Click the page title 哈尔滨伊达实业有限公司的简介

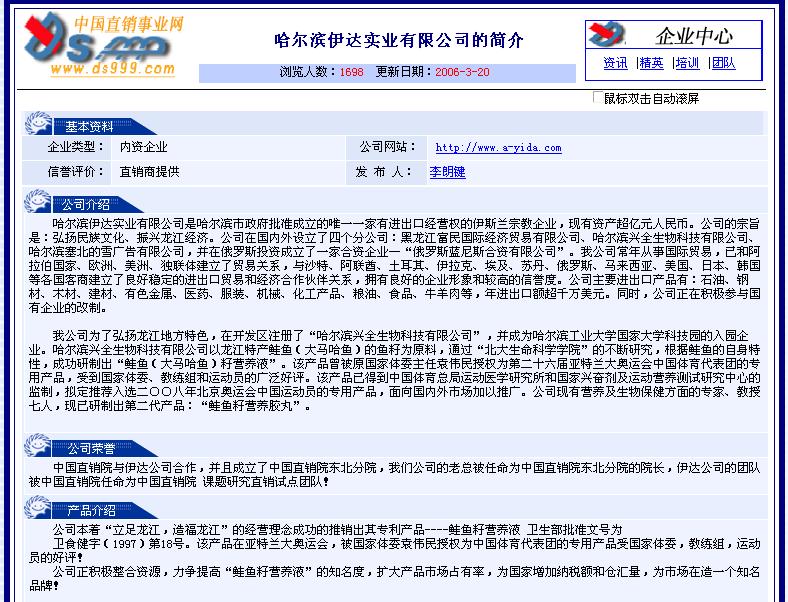399,40
